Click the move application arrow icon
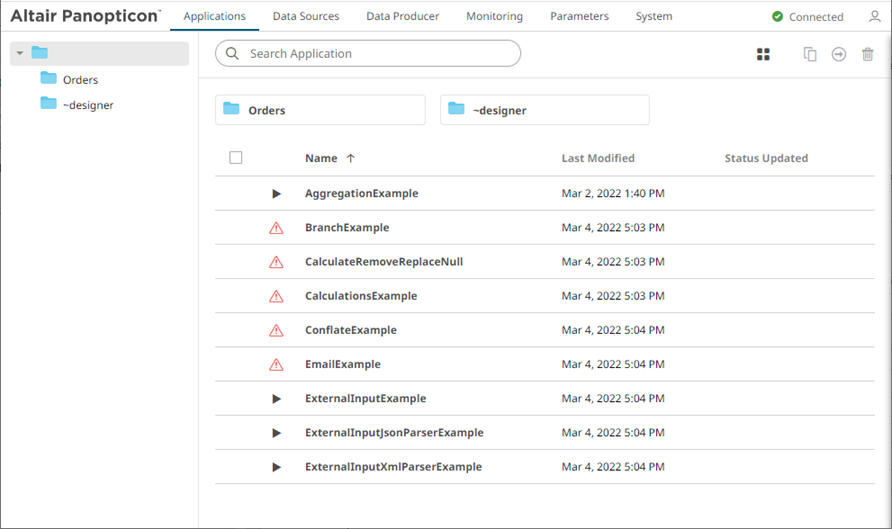Screen dimensions: 892x529 [x=838, y=54]
